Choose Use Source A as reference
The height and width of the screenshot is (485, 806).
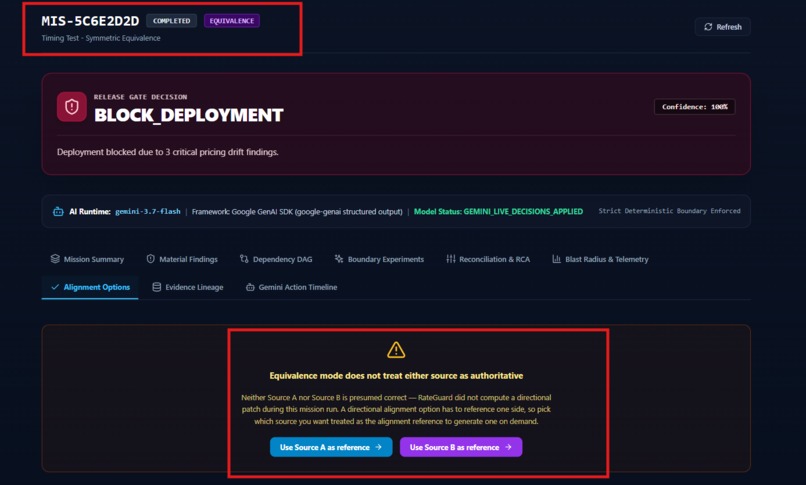(x=331, y=447)
